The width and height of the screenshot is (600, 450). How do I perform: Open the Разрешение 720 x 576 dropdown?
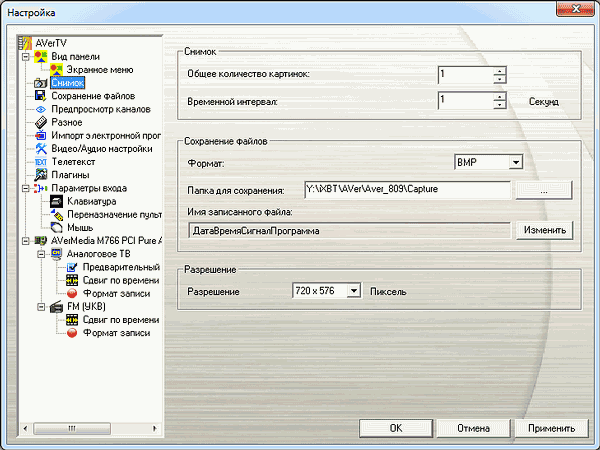pos(354,291)
